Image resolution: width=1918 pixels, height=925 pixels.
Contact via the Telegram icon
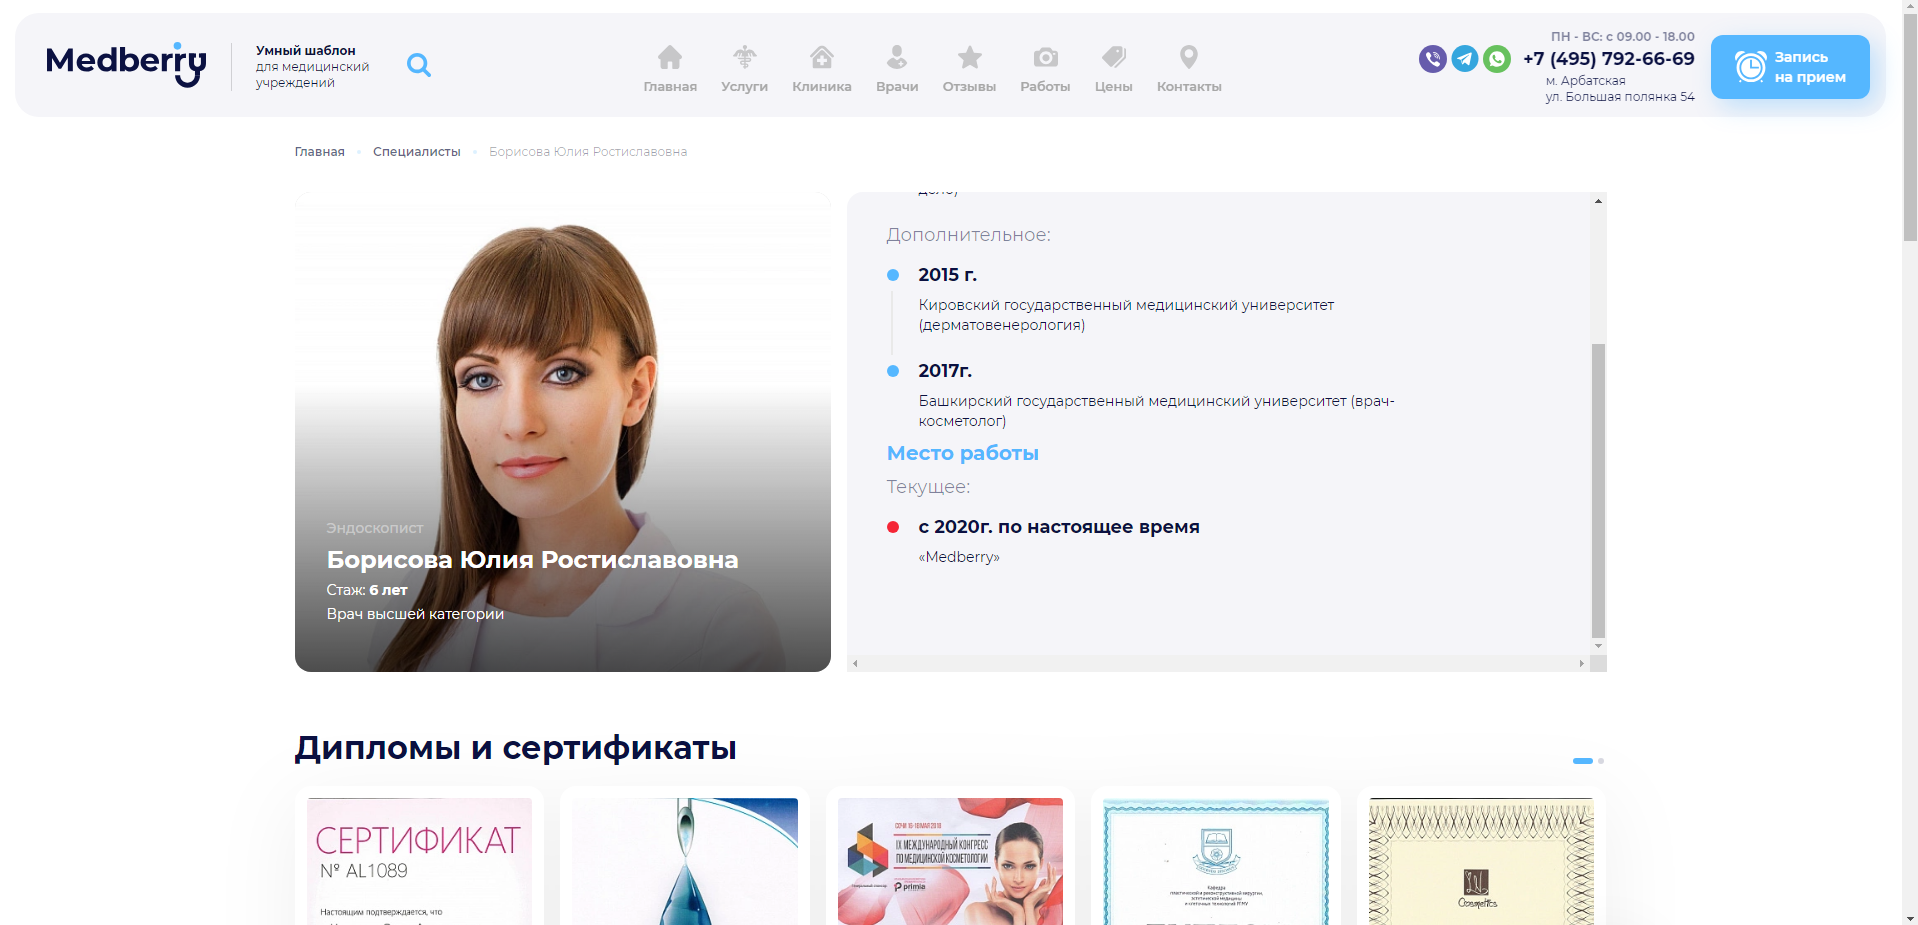coord(1465,59)
